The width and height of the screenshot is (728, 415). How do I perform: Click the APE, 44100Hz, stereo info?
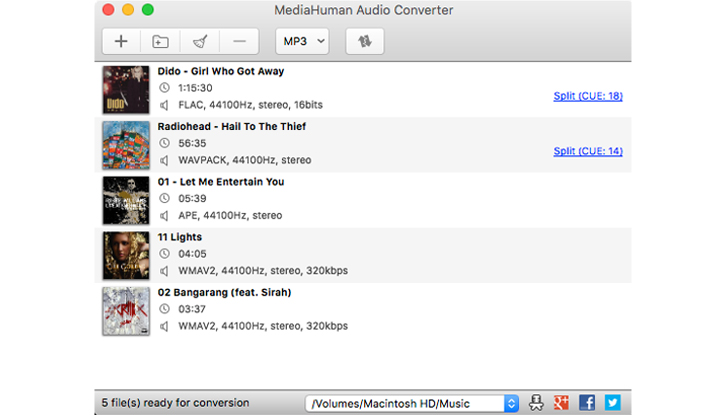[x=230, y=215]
